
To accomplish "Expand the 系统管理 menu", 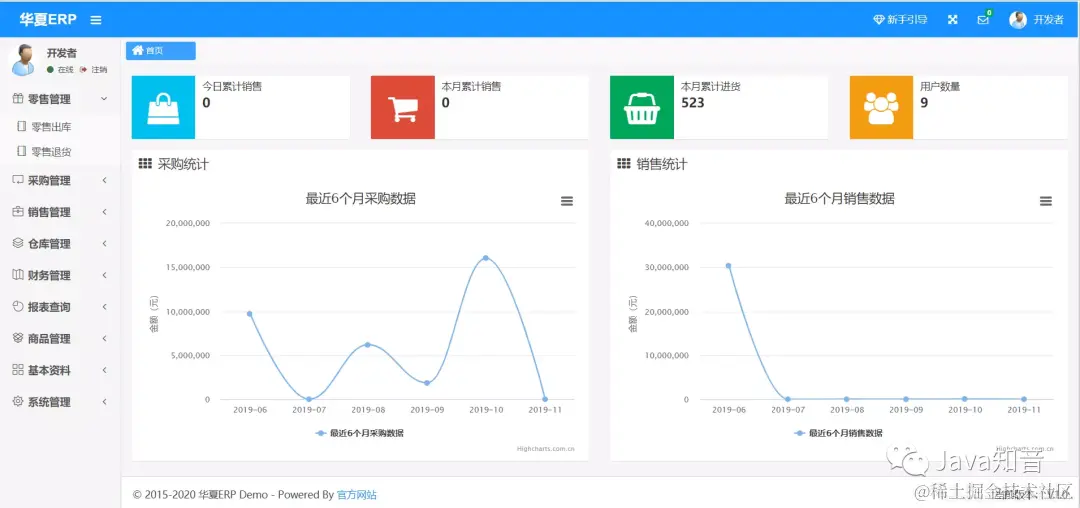I will [60, 402].
